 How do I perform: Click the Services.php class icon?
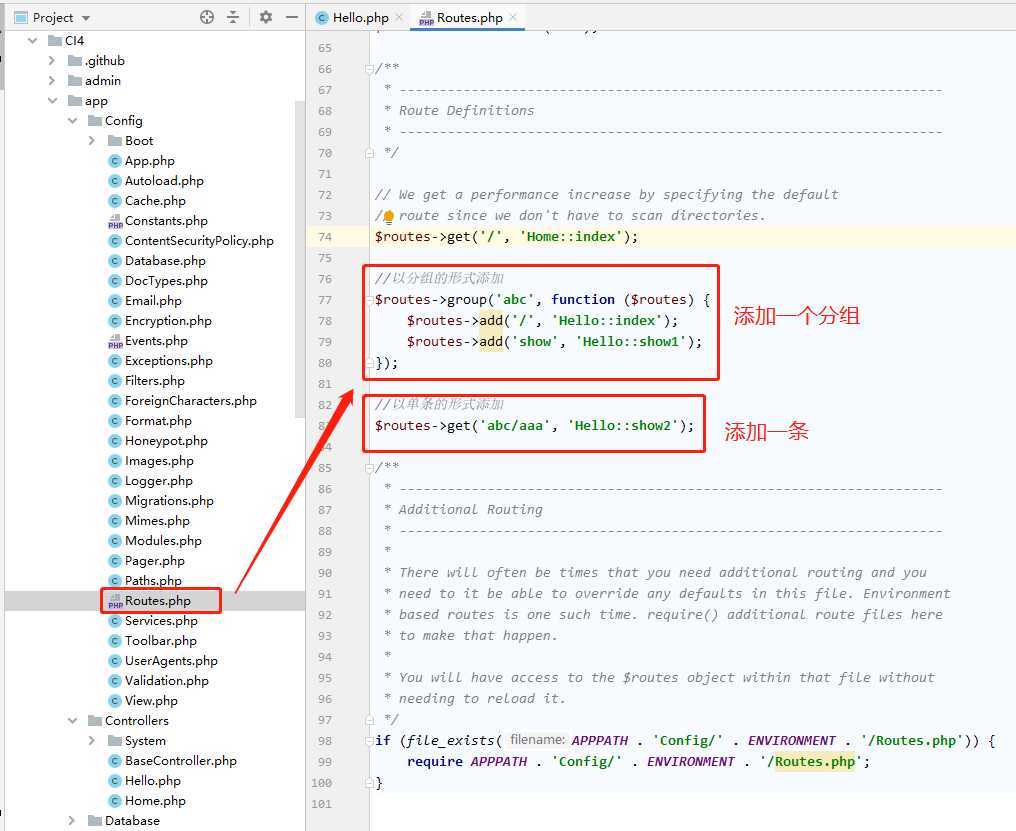[115, 621]
